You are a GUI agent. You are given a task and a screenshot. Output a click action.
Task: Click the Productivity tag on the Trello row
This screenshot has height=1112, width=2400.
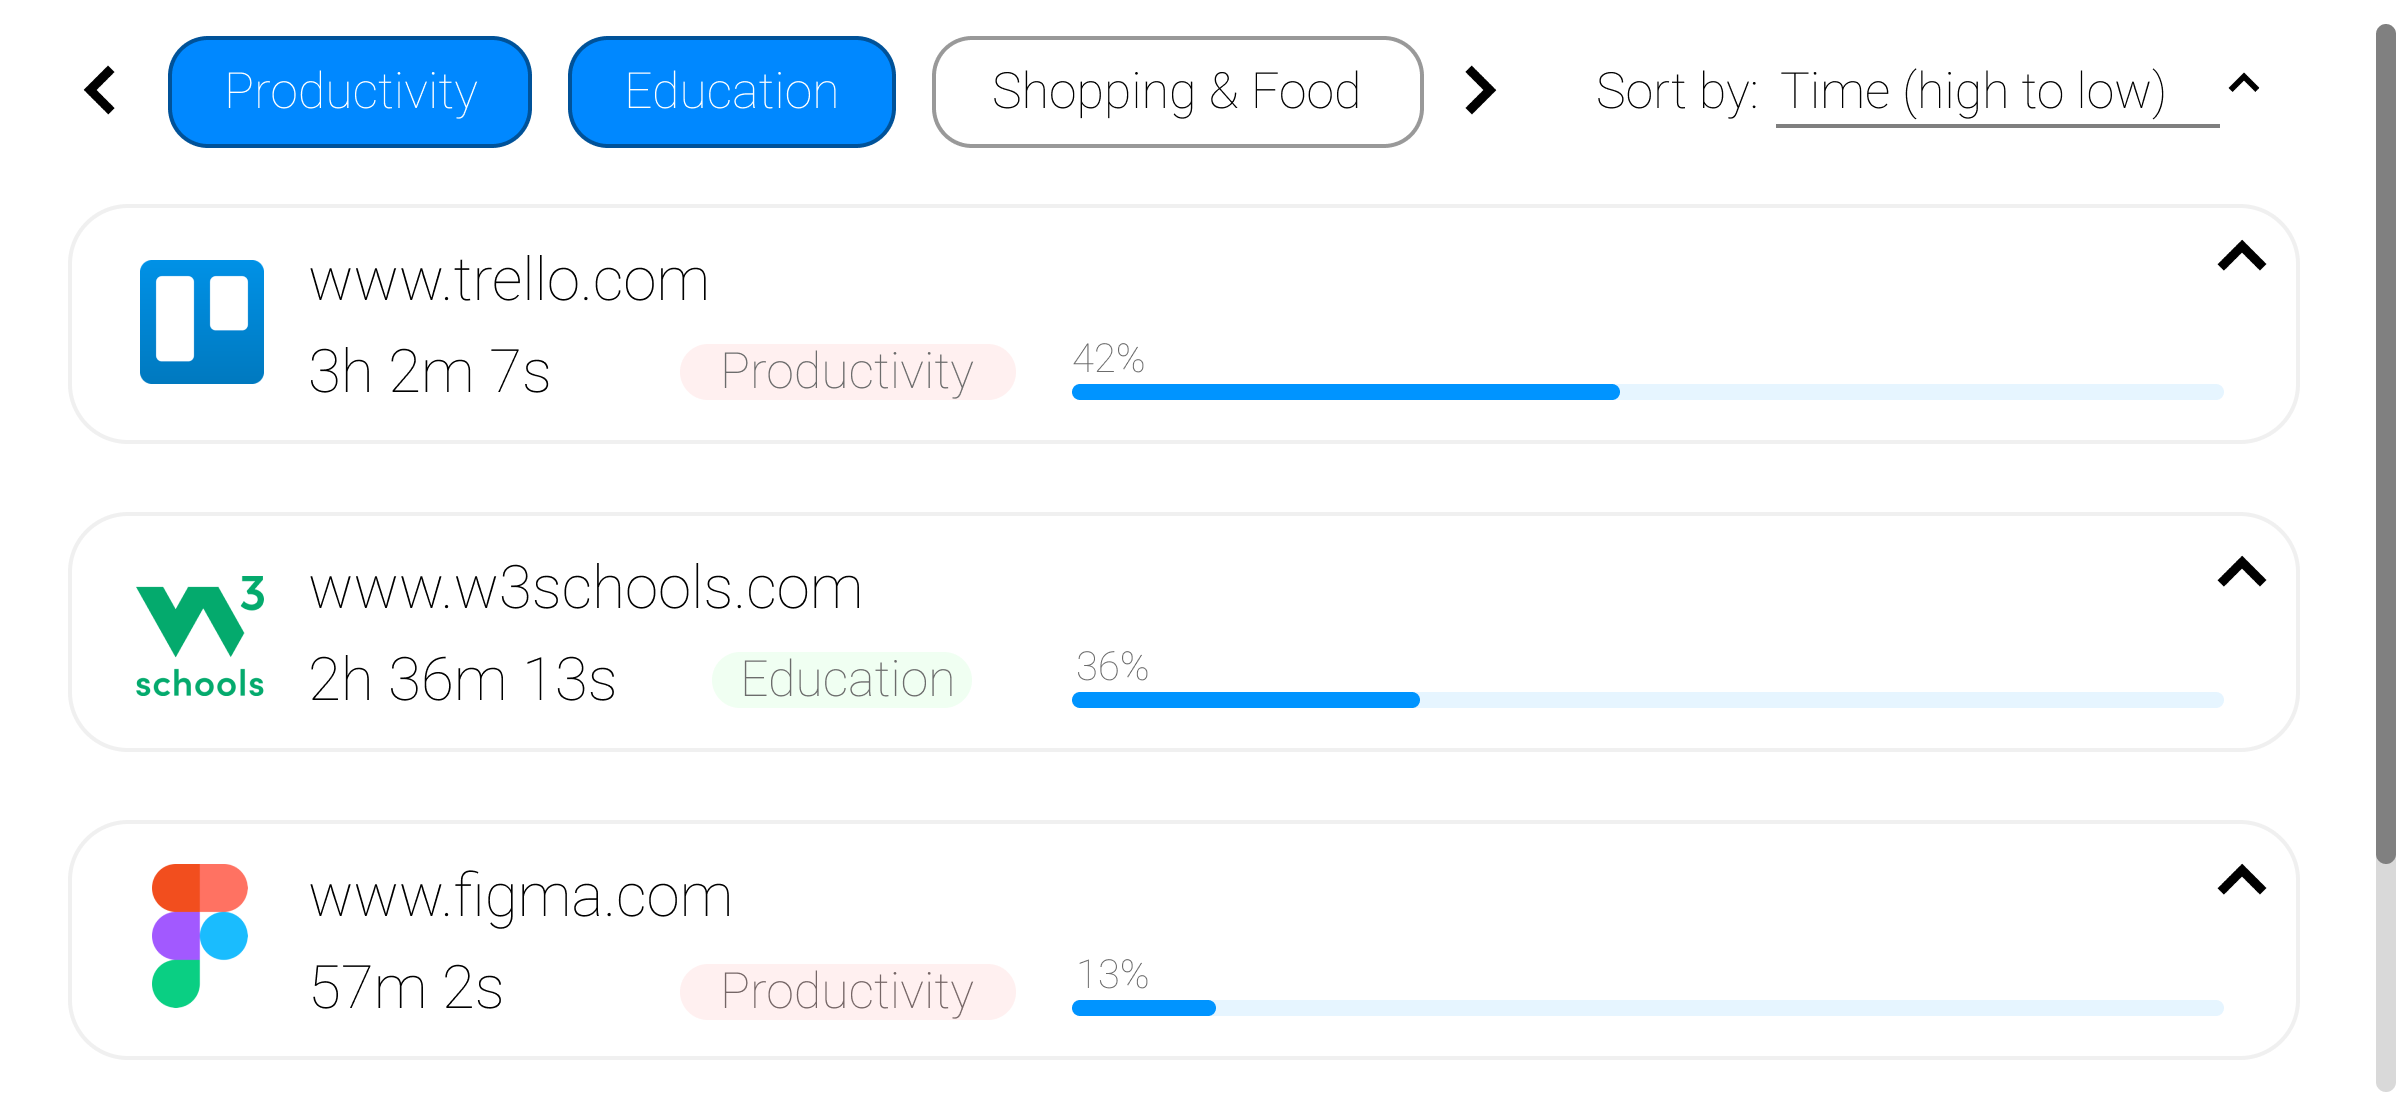tap(847, 372)
